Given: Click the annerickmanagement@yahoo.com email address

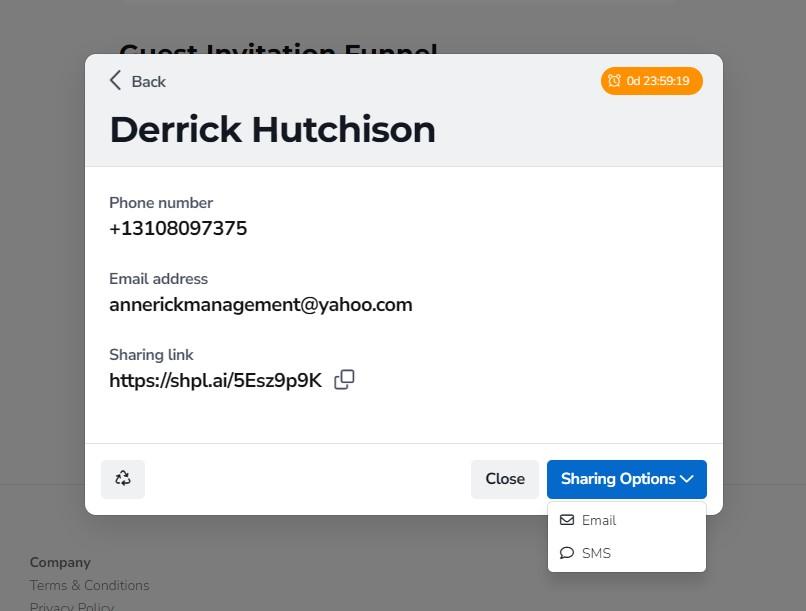Looking at the screenshot, I should click(x=260, y=305).
